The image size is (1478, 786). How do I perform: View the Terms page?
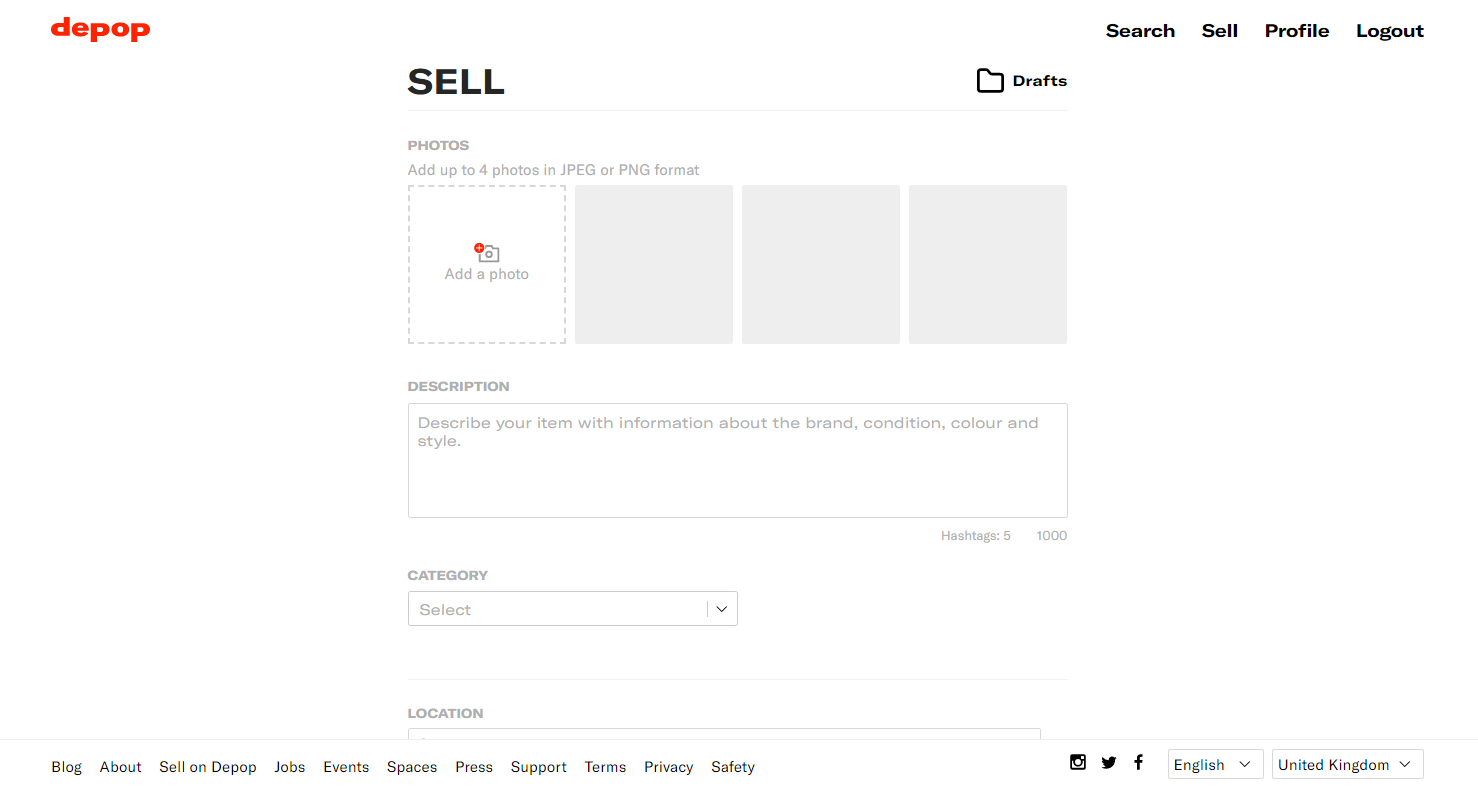coord(605,767)
